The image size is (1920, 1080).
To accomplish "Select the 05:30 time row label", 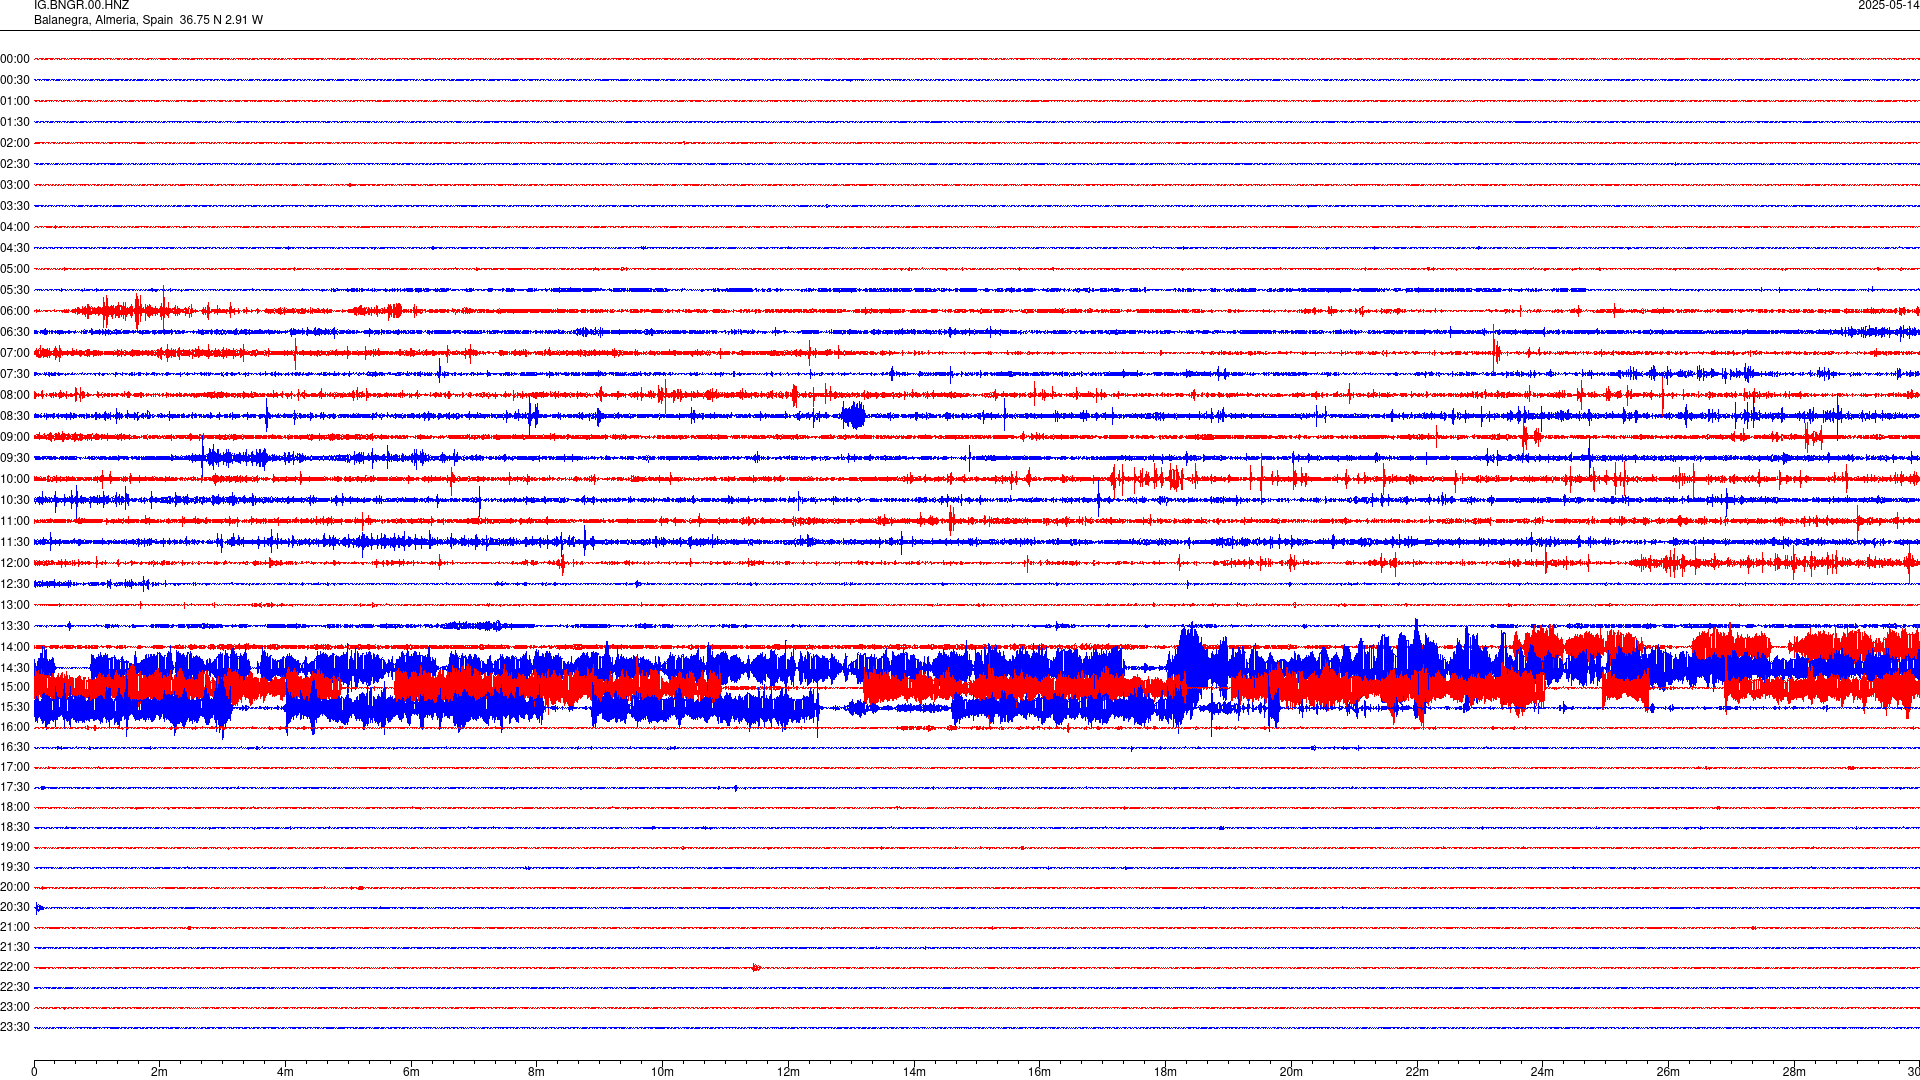I will click(x=15, y=290).
